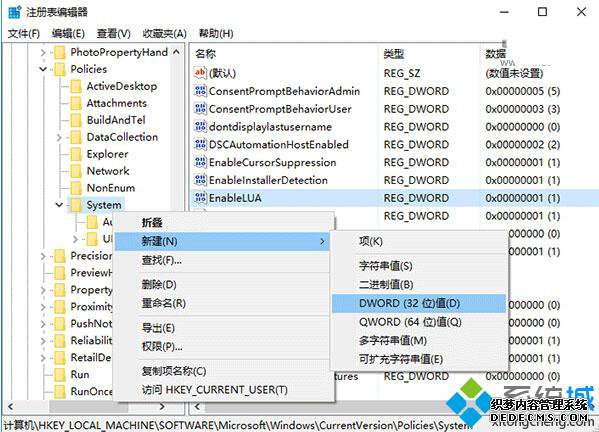Click the EnableInstallerDetection DWORD value icon

(201, 180)
